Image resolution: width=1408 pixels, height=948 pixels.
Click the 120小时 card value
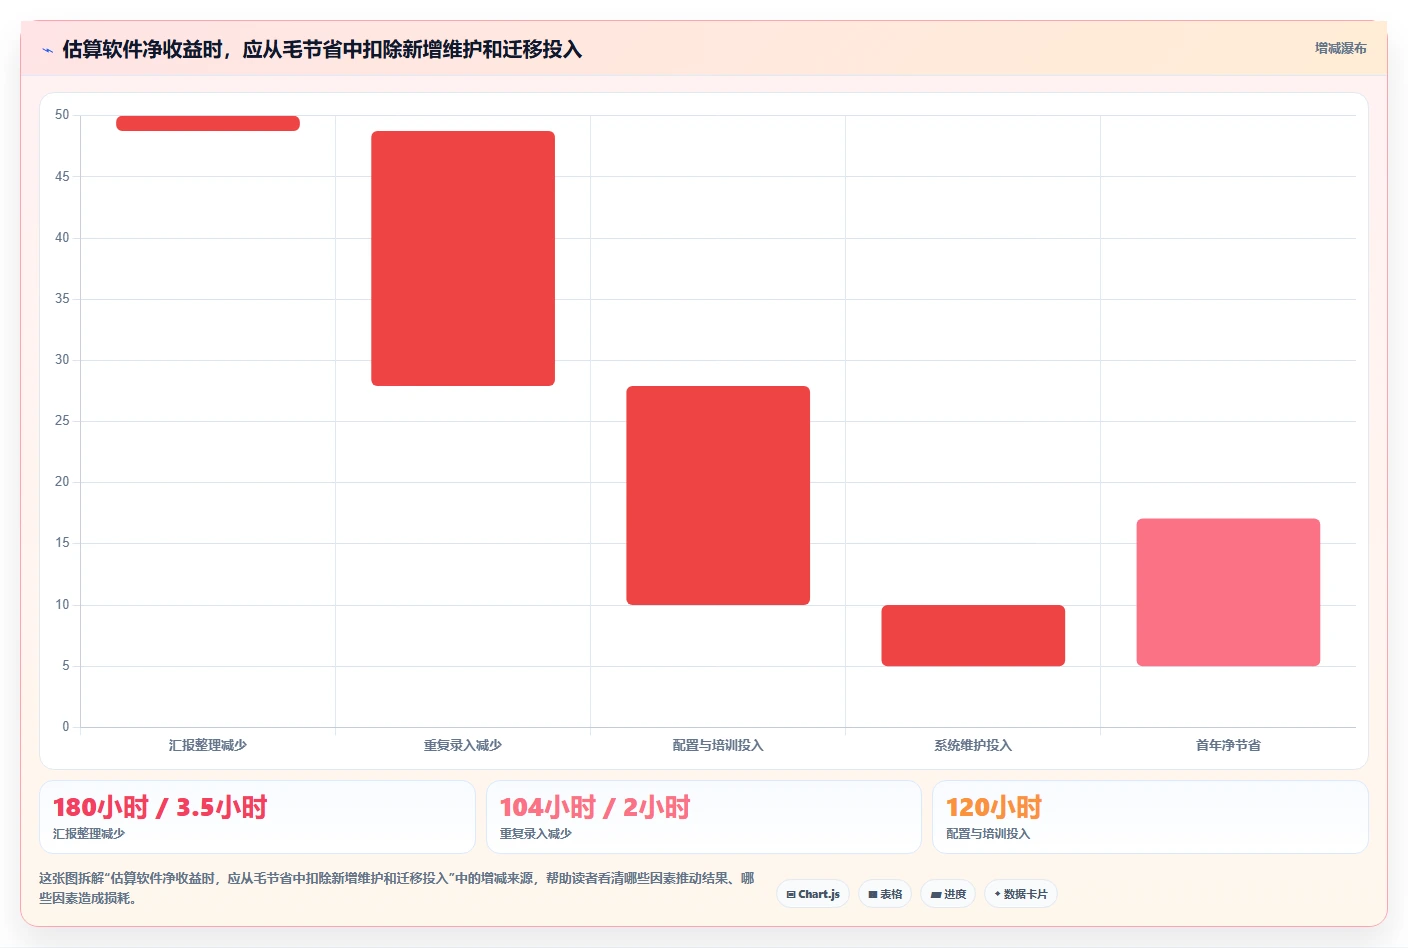(994, 807)
